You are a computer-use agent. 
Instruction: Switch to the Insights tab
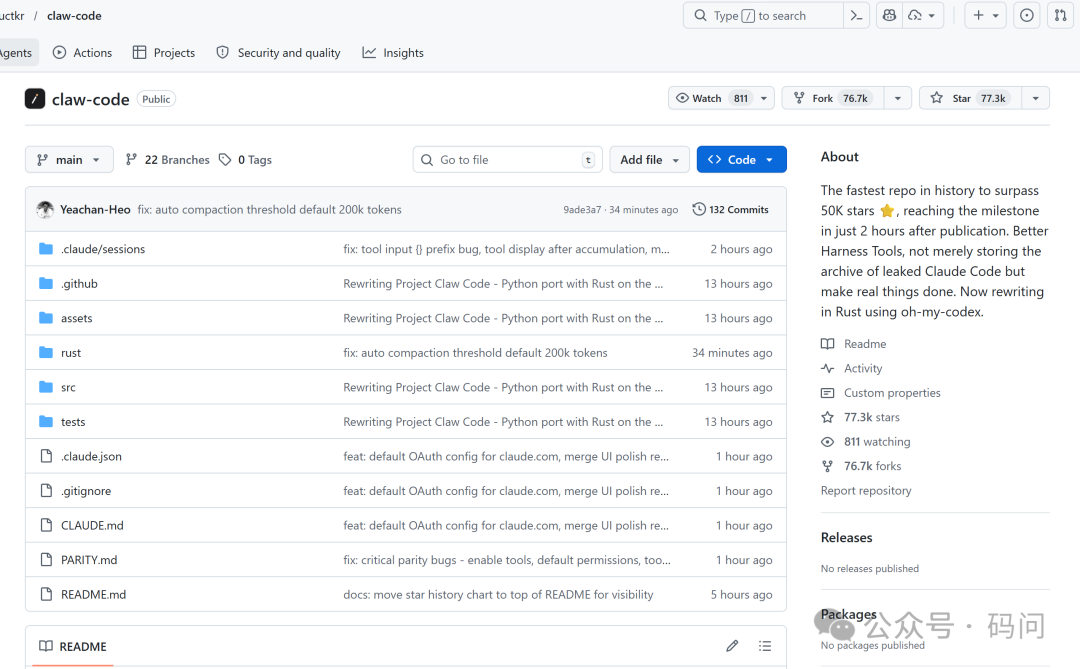[393, 53]
